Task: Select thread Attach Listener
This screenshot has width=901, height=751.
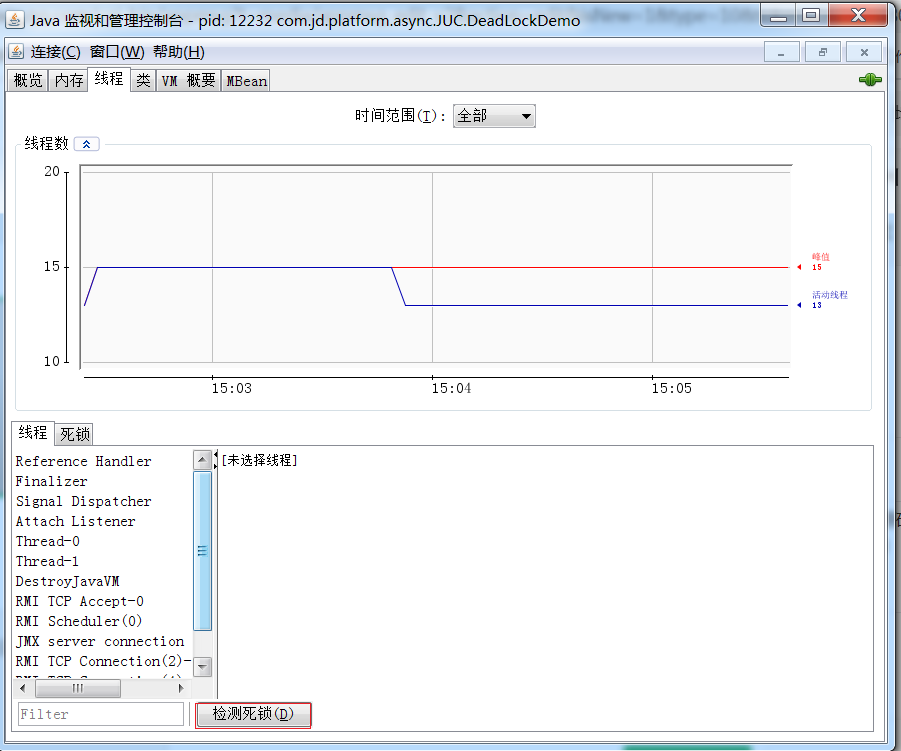Action: coord(75,522)
